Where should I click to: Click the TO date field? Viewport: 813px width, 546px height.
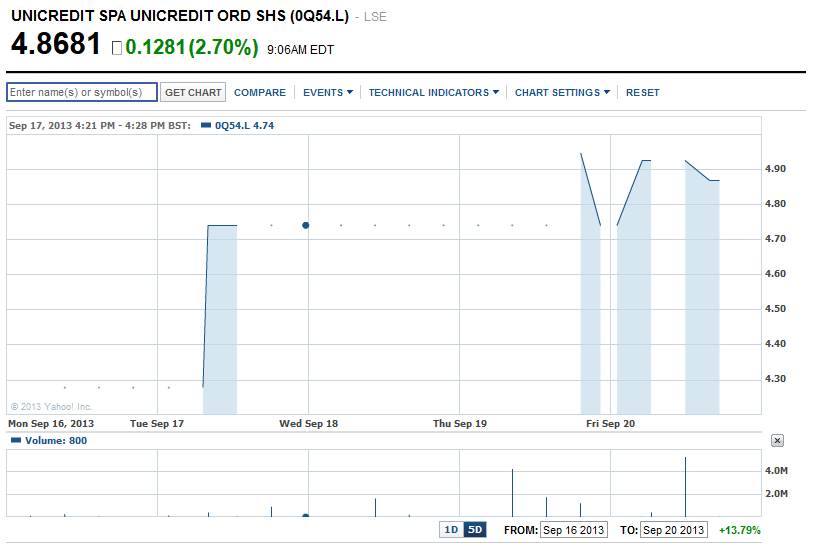[674, 530]
